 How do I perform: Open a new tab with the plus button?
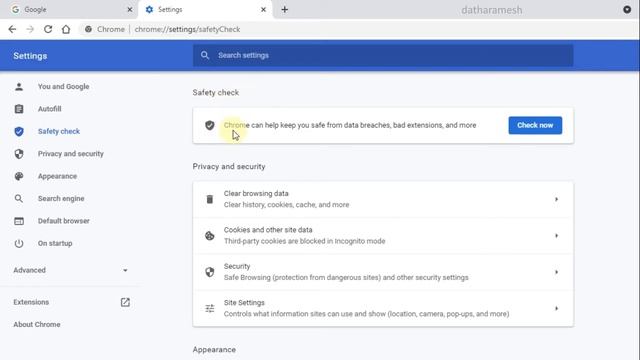pos(284,9)
